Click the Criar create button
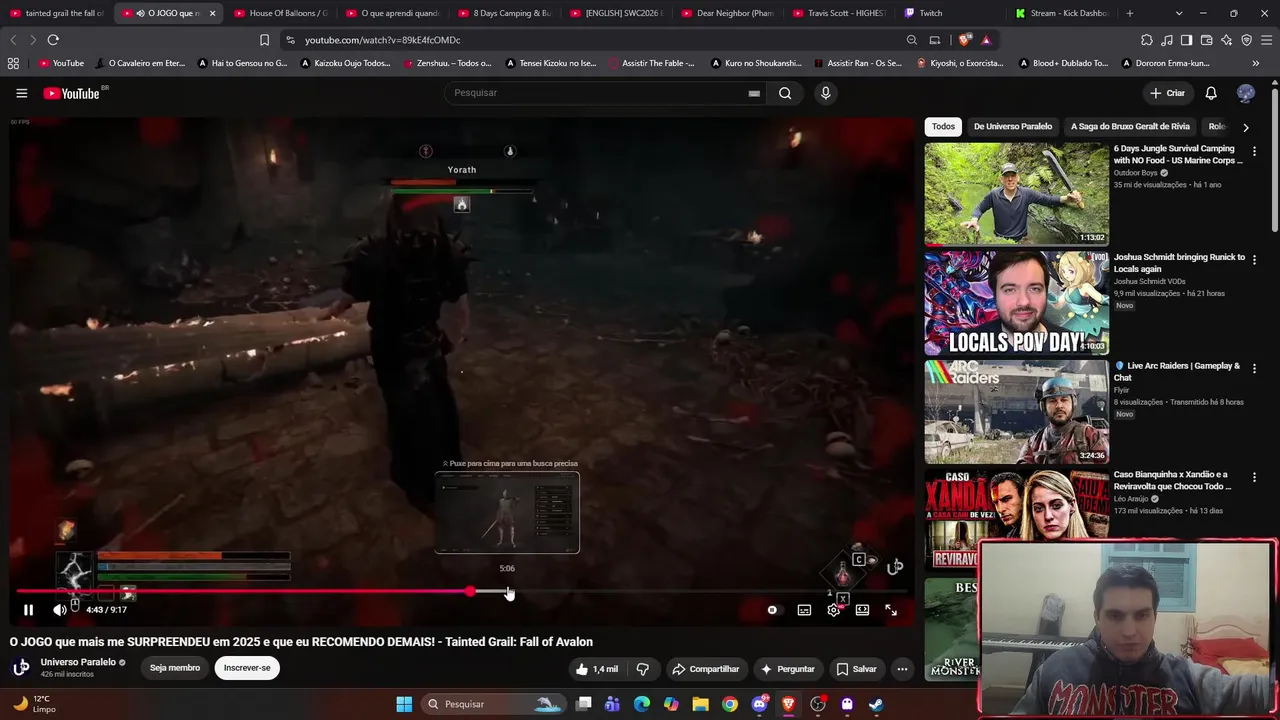 click(x=1167, y=93)
